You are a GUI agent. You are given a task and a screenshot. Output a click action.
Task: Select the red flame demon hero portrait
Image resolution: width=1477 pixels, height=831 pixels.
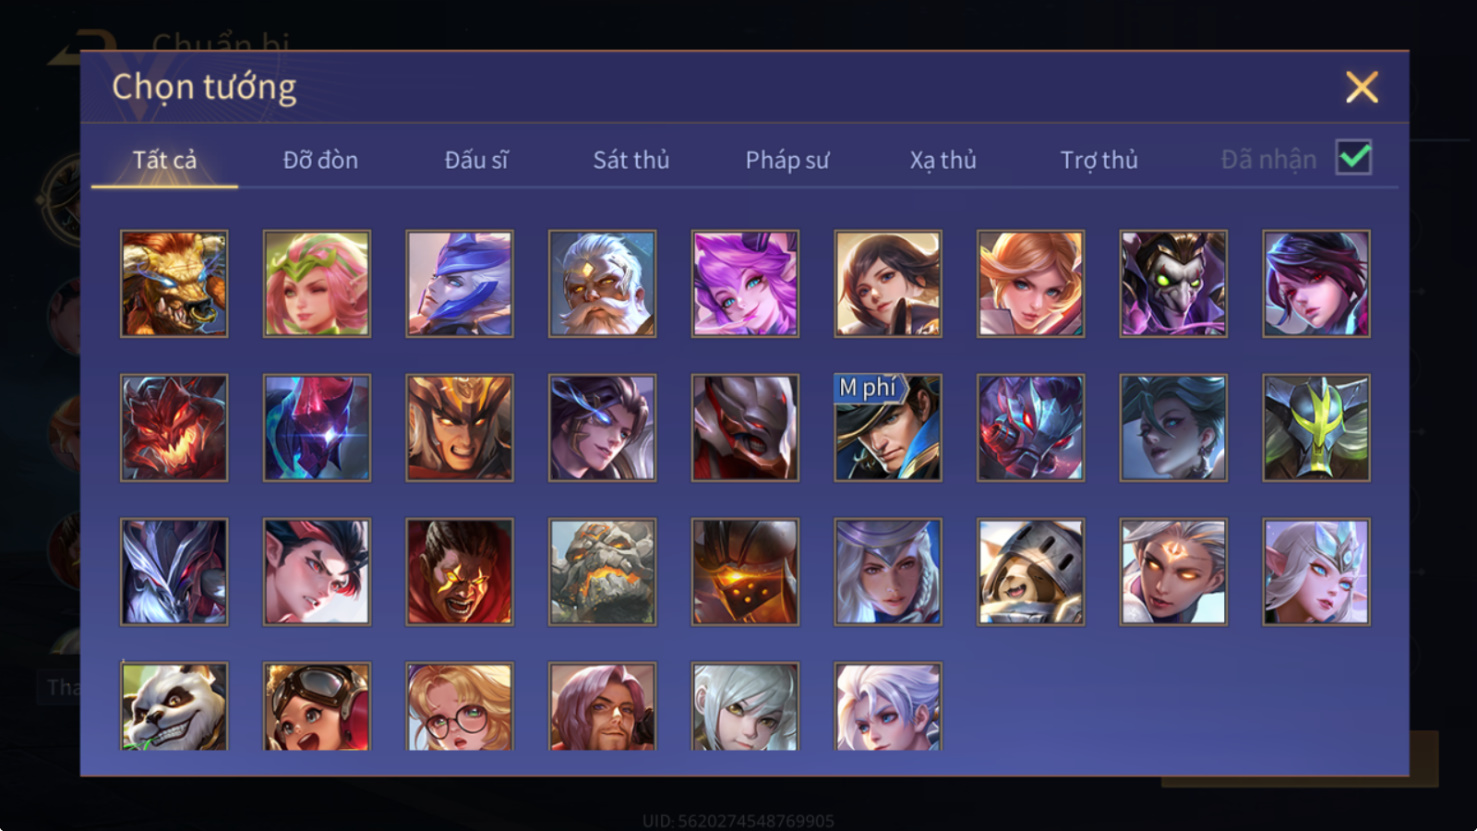pyautogui.click(x=174, y=428)
